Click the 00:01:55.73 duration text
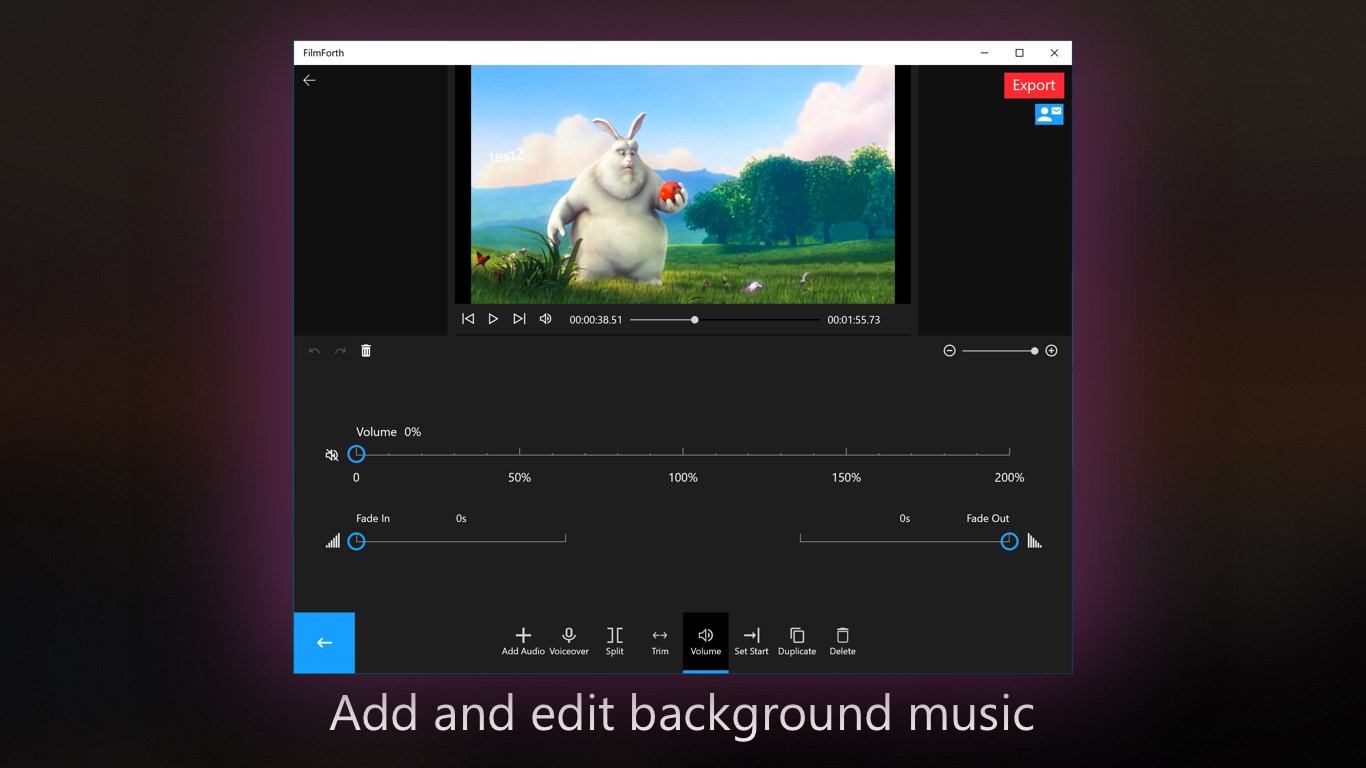 point(854,320)
